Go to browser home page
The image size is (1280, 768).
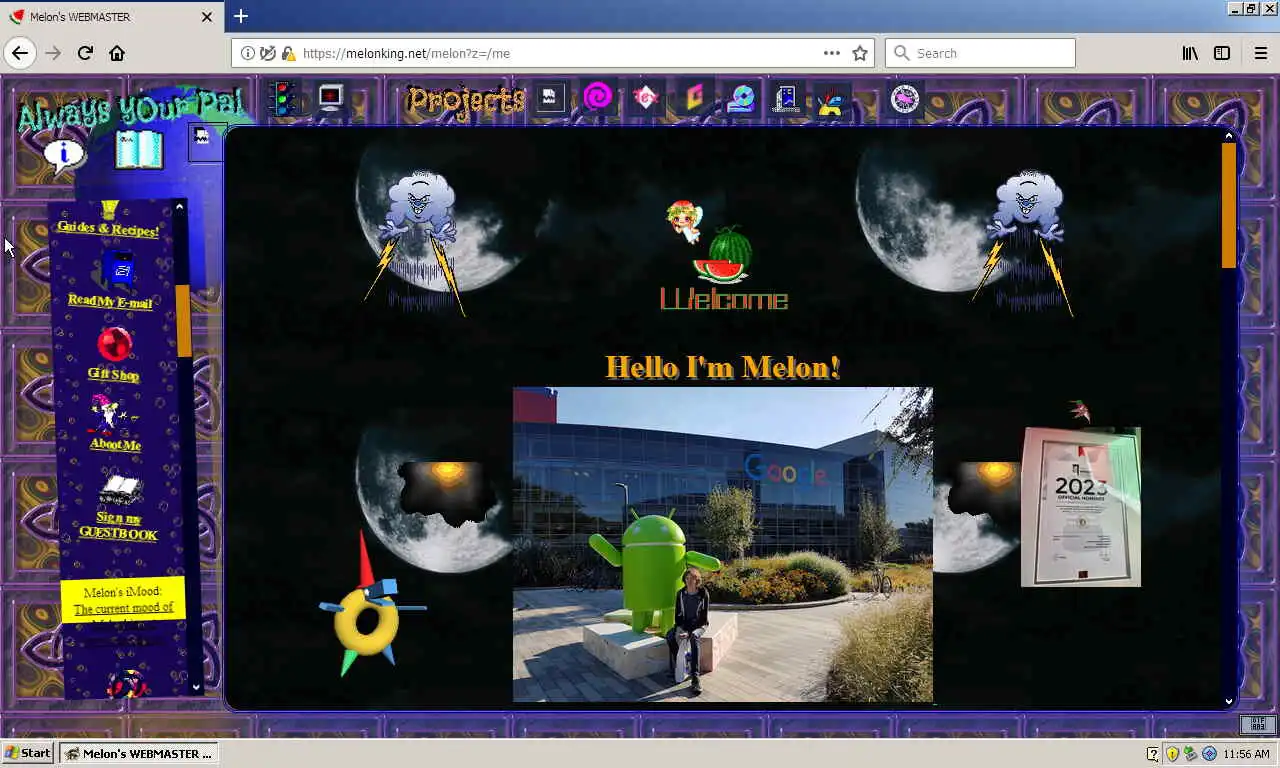tap(117, 53)
